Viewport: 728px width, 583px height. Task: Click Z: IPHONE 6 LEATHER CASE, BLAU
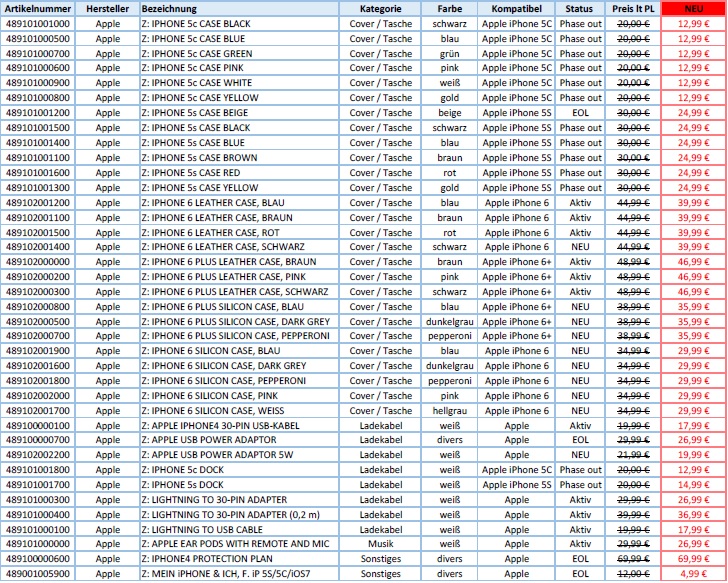point(239,202)
